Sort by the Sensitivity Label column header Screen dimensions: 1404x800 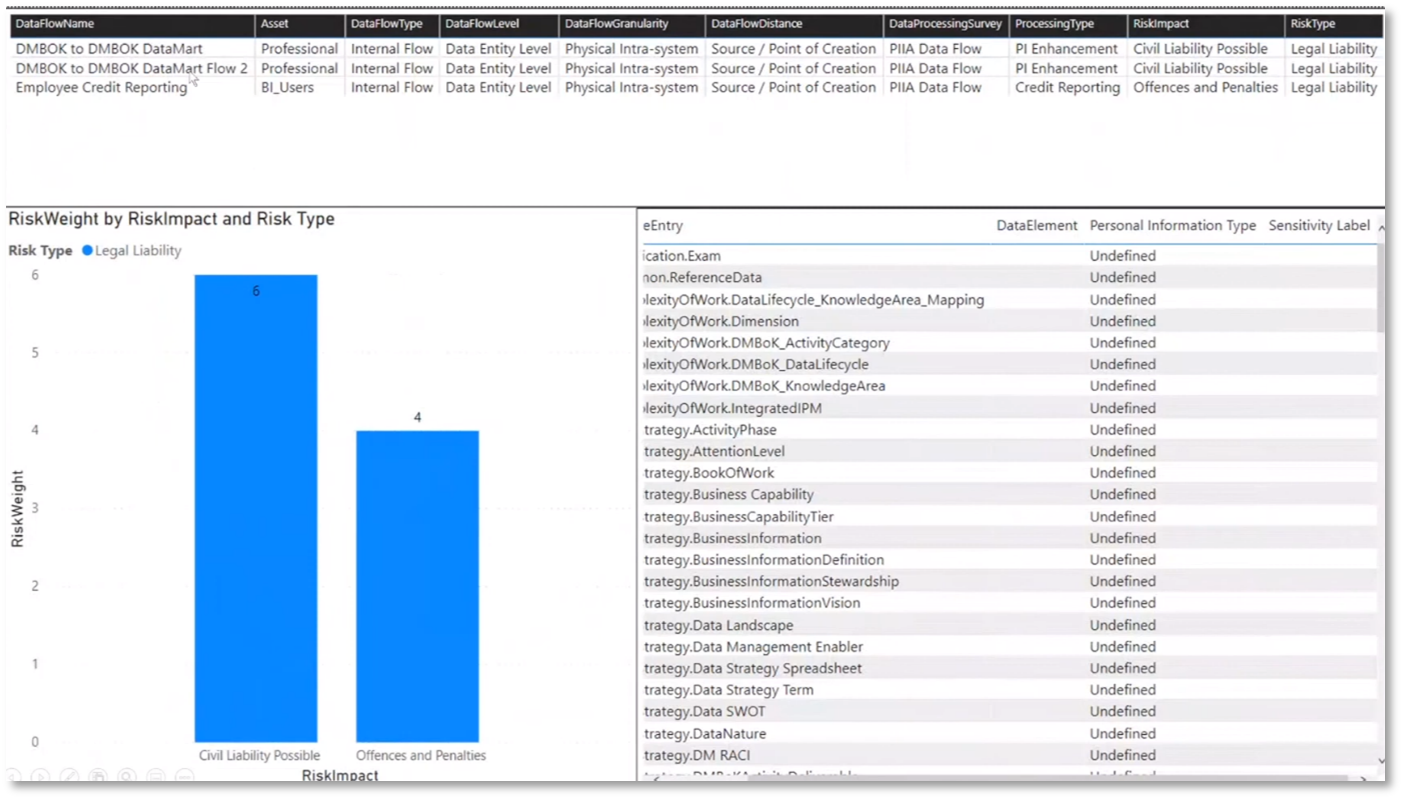(1319, 226)
